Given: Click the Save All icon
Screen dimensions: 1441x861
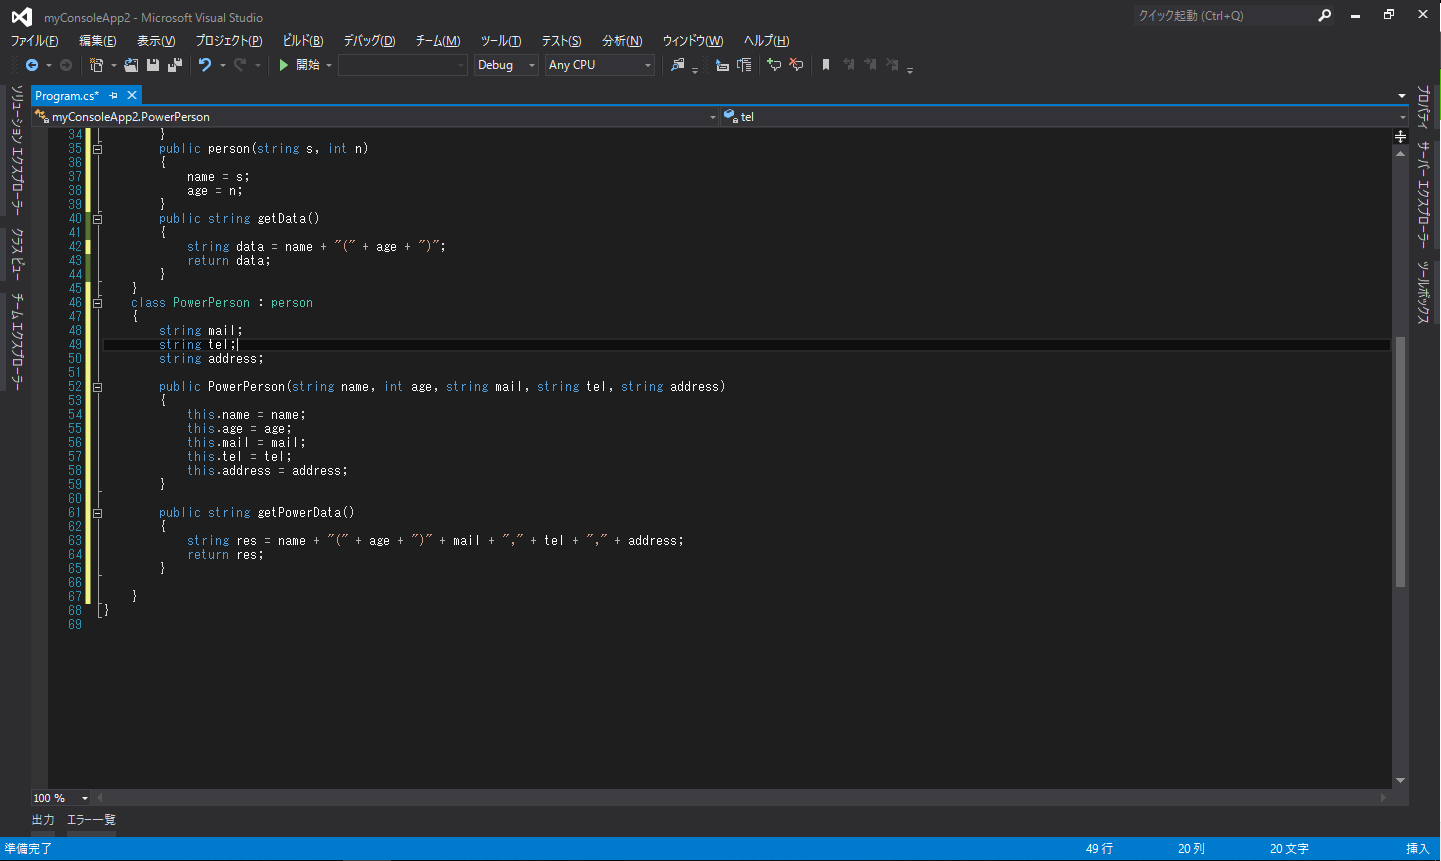Looking at the screenshot, I should point(175,65).
